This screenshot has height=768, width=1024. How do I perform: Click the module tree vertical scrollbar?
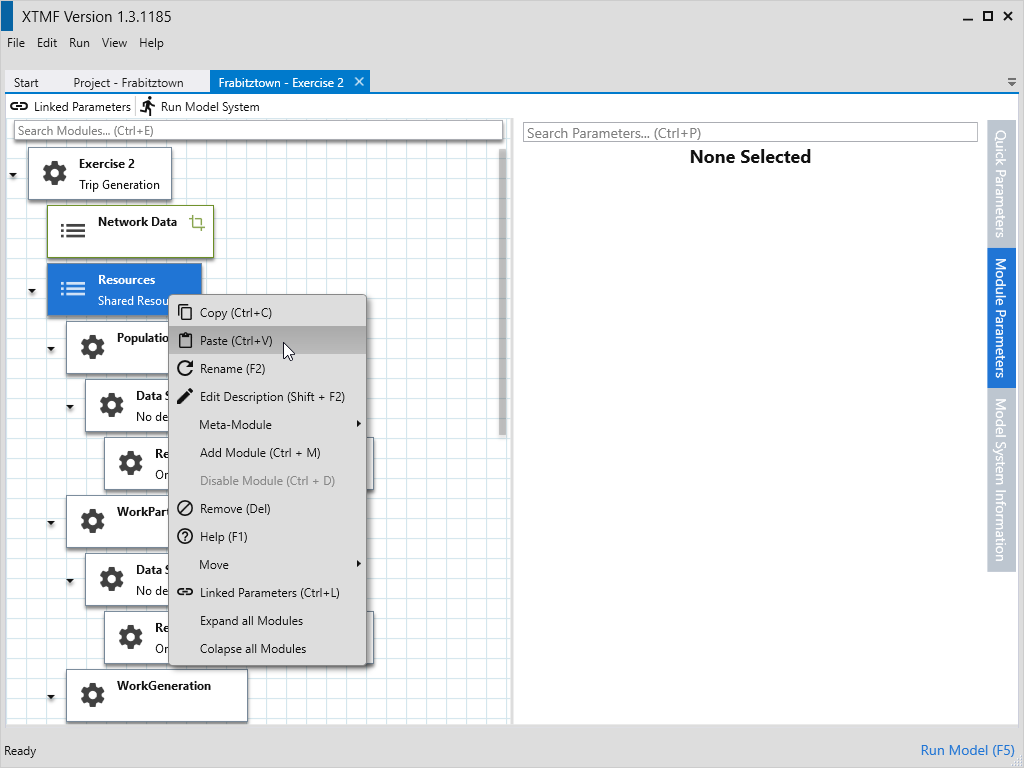pyautogui.click(x=503, y=290)
